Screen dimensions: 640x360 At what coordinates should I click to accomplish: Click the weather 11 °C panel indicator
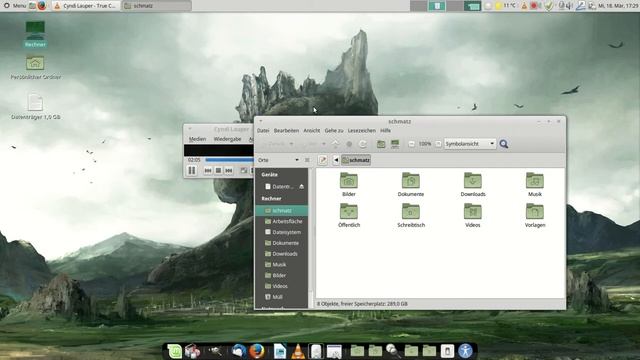(x=505, y=6)
